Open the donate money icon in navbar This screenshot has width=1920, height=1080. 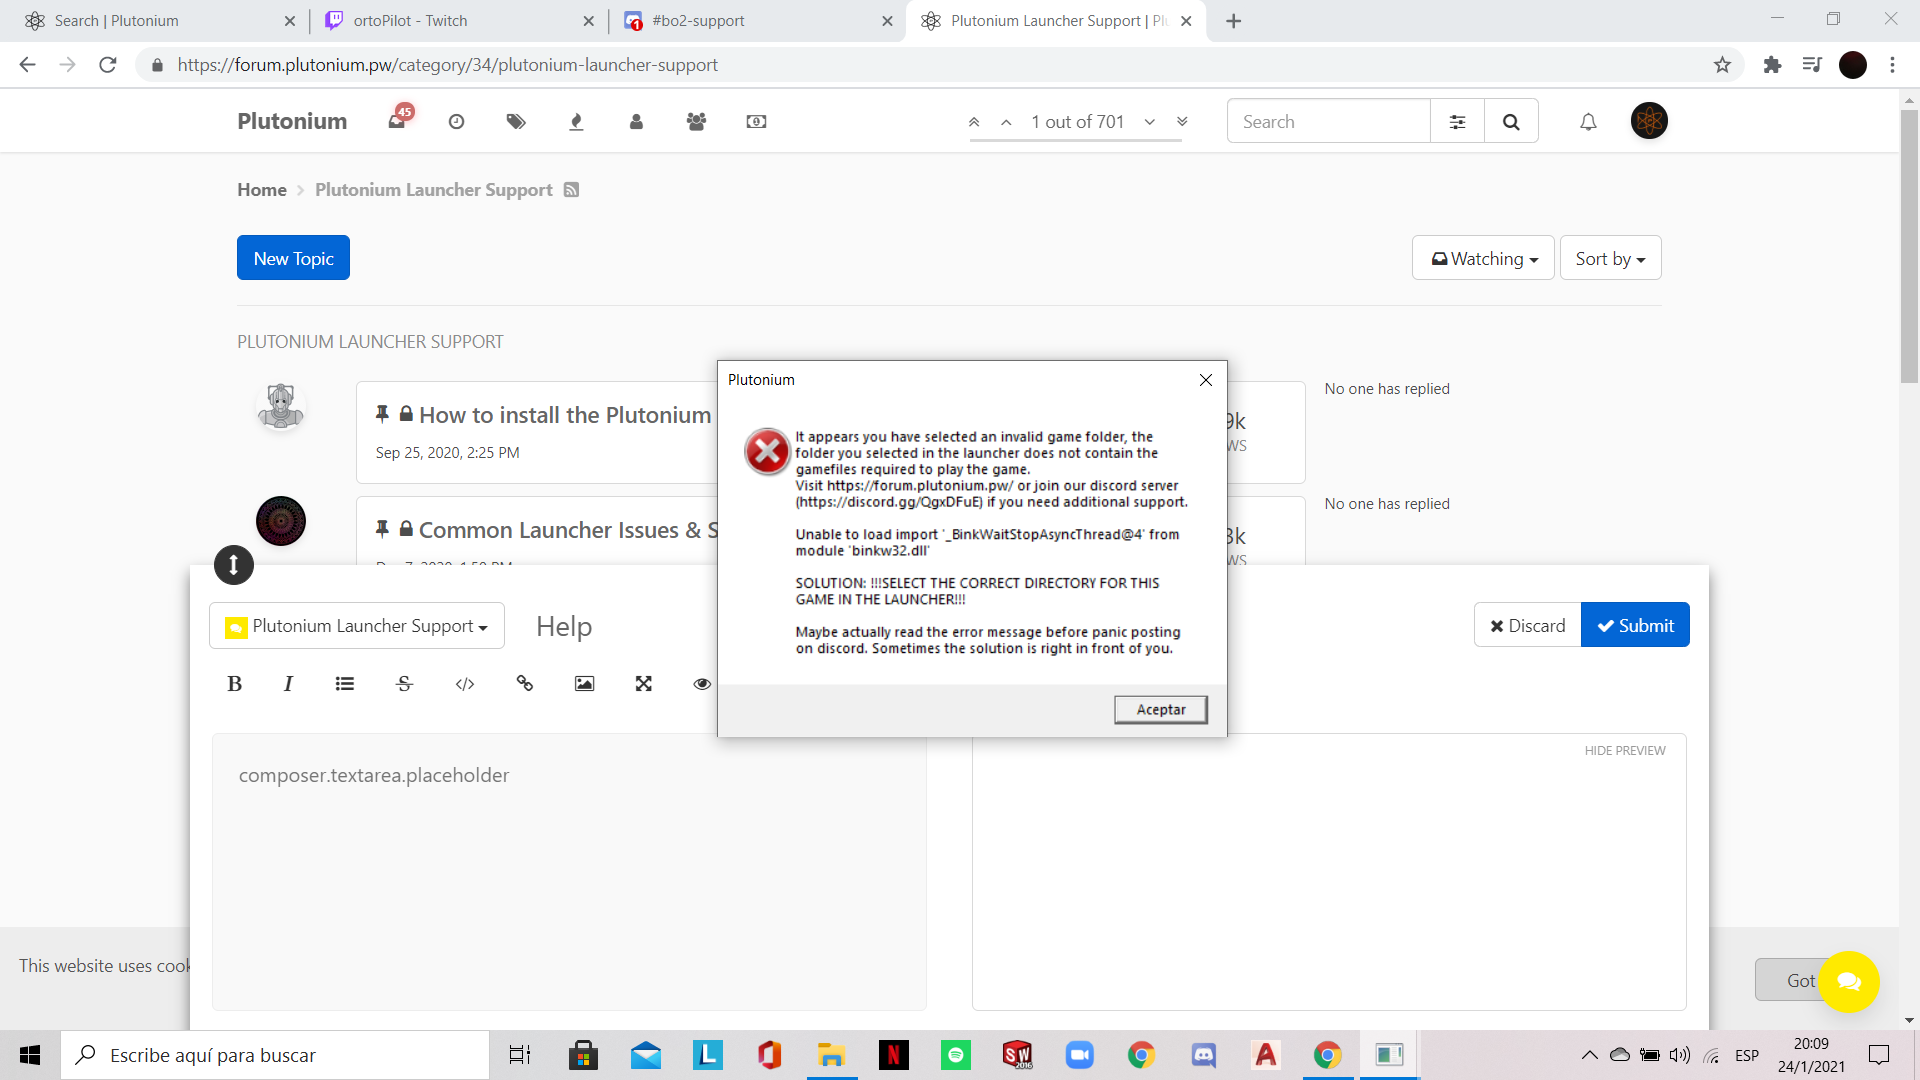(756, 122)
